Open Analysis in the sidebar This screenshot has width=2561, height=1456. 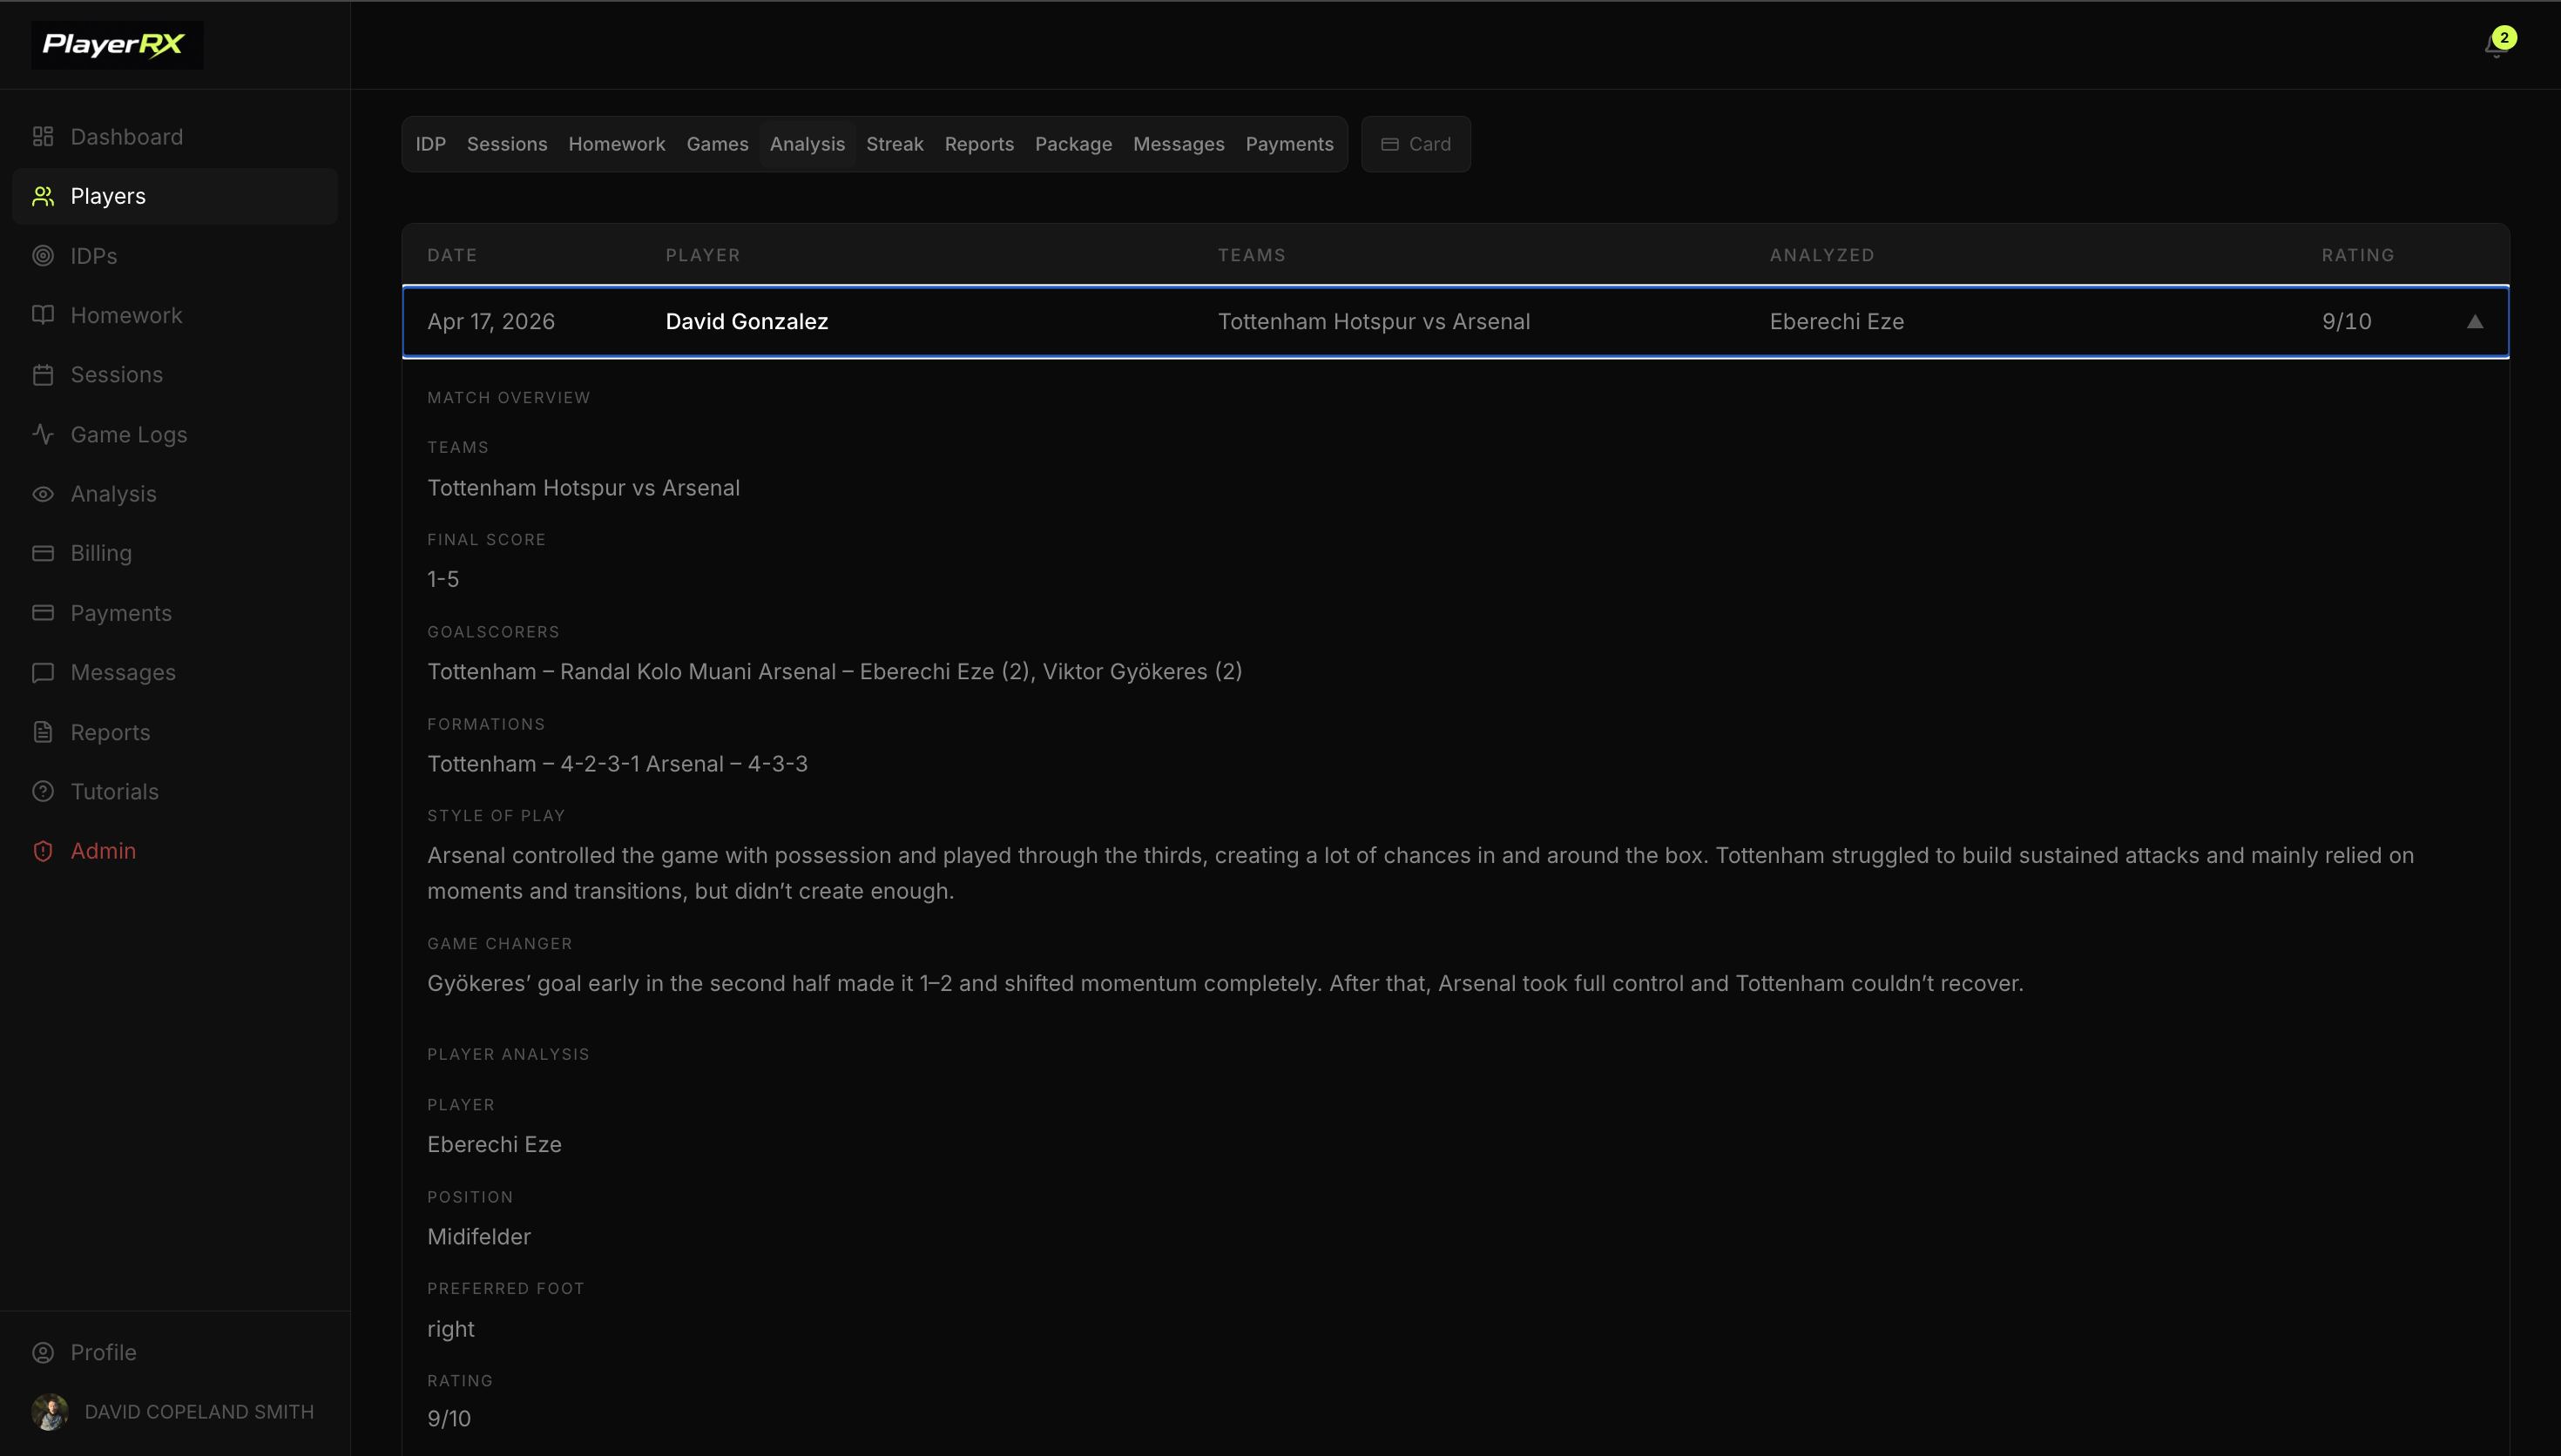click(175, 494)
